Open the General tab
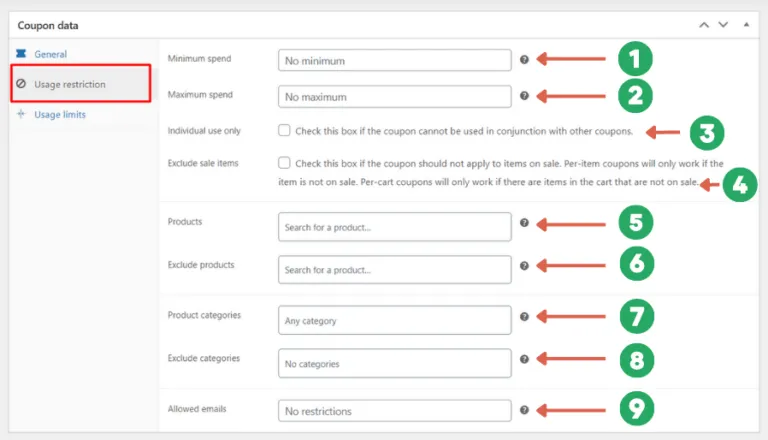768x440 pixels. [x=50, y=54]
